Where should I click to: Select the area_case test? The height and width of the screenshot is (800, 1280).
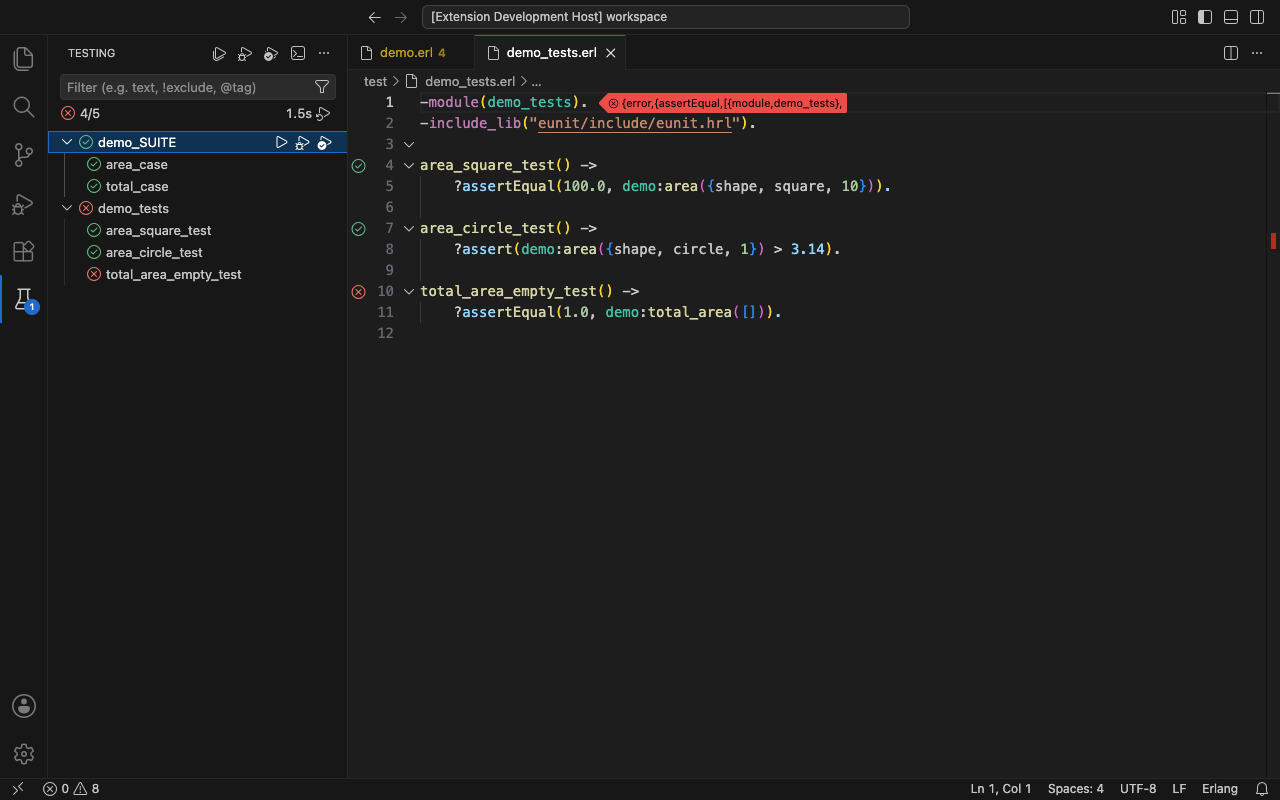pos(137,165)
